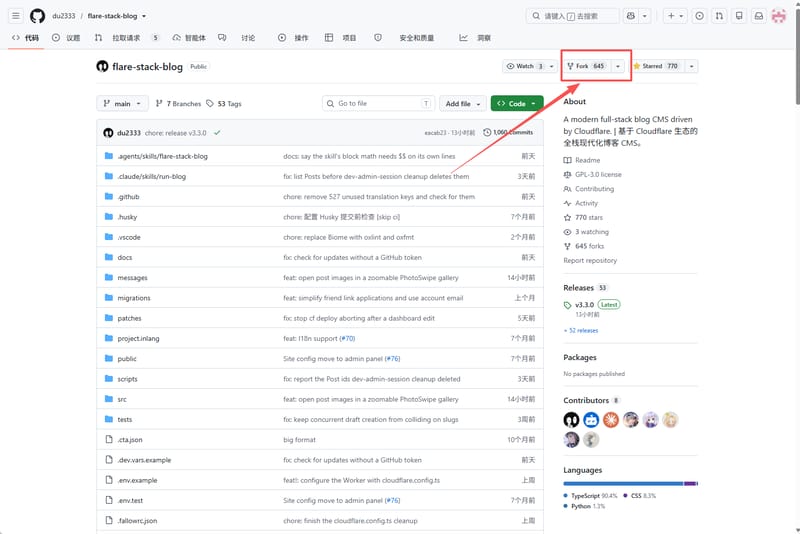Open the pull requests icon in top header
This screenshot has height=534, width=800.
click(719, 16)
